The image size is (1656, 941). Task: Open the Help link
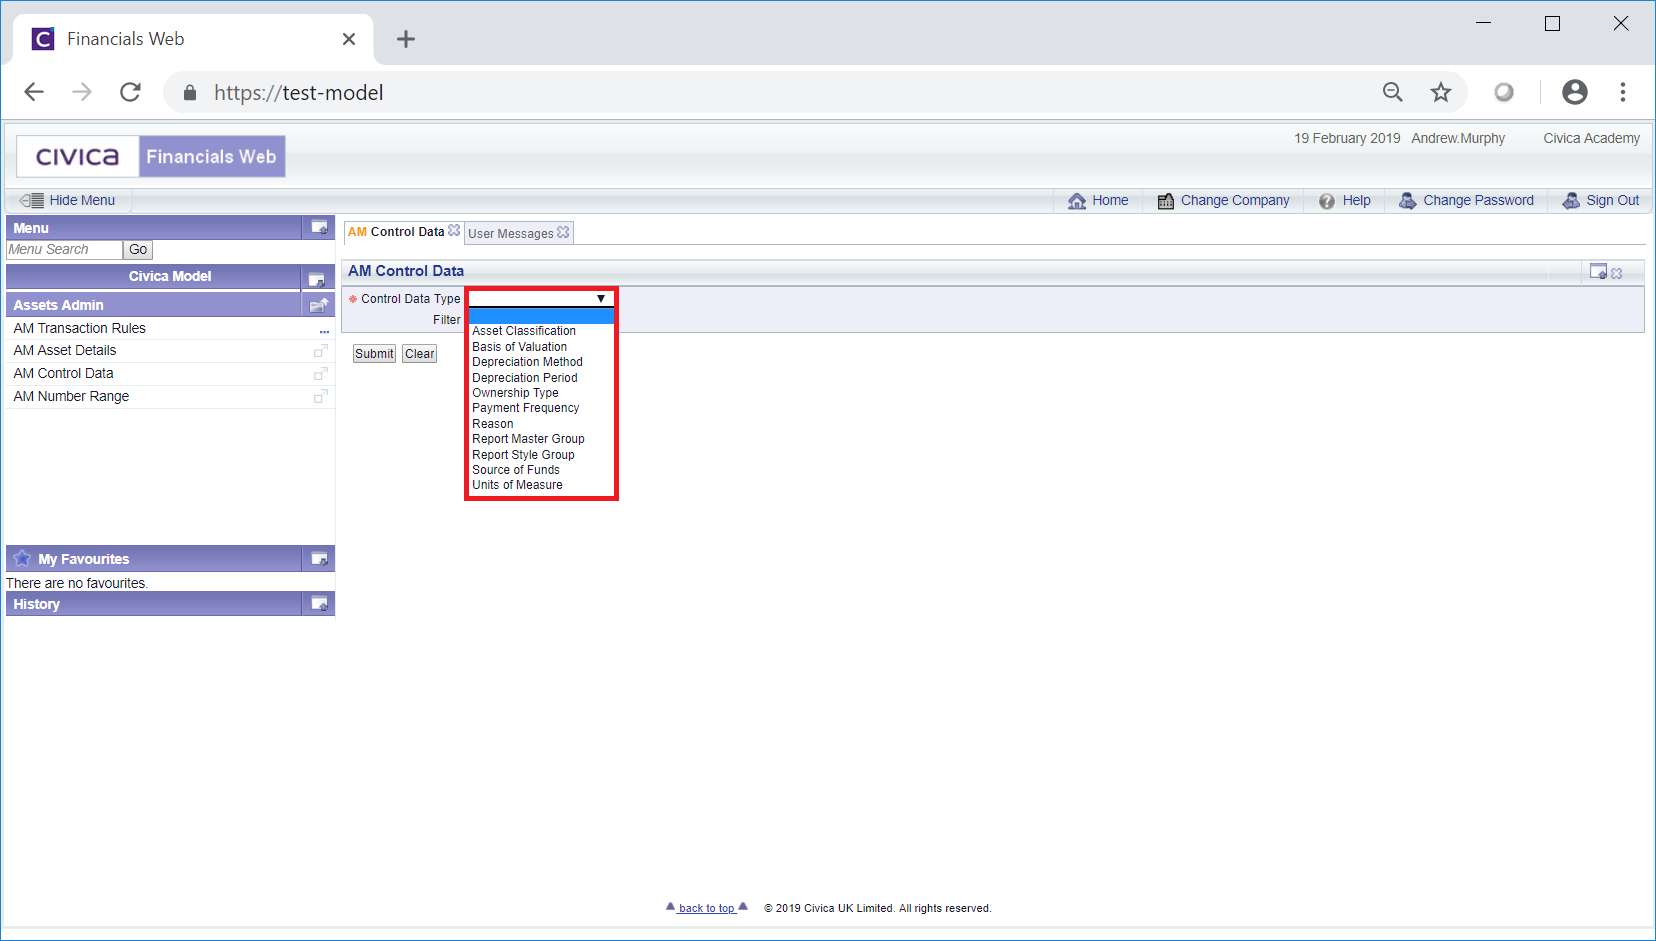tap(1356, 200)
